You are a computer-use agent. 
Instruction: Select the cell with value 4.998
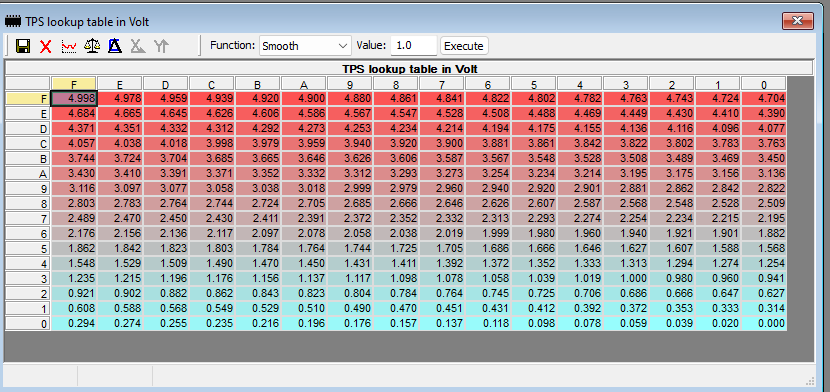(x=74, y=98)
